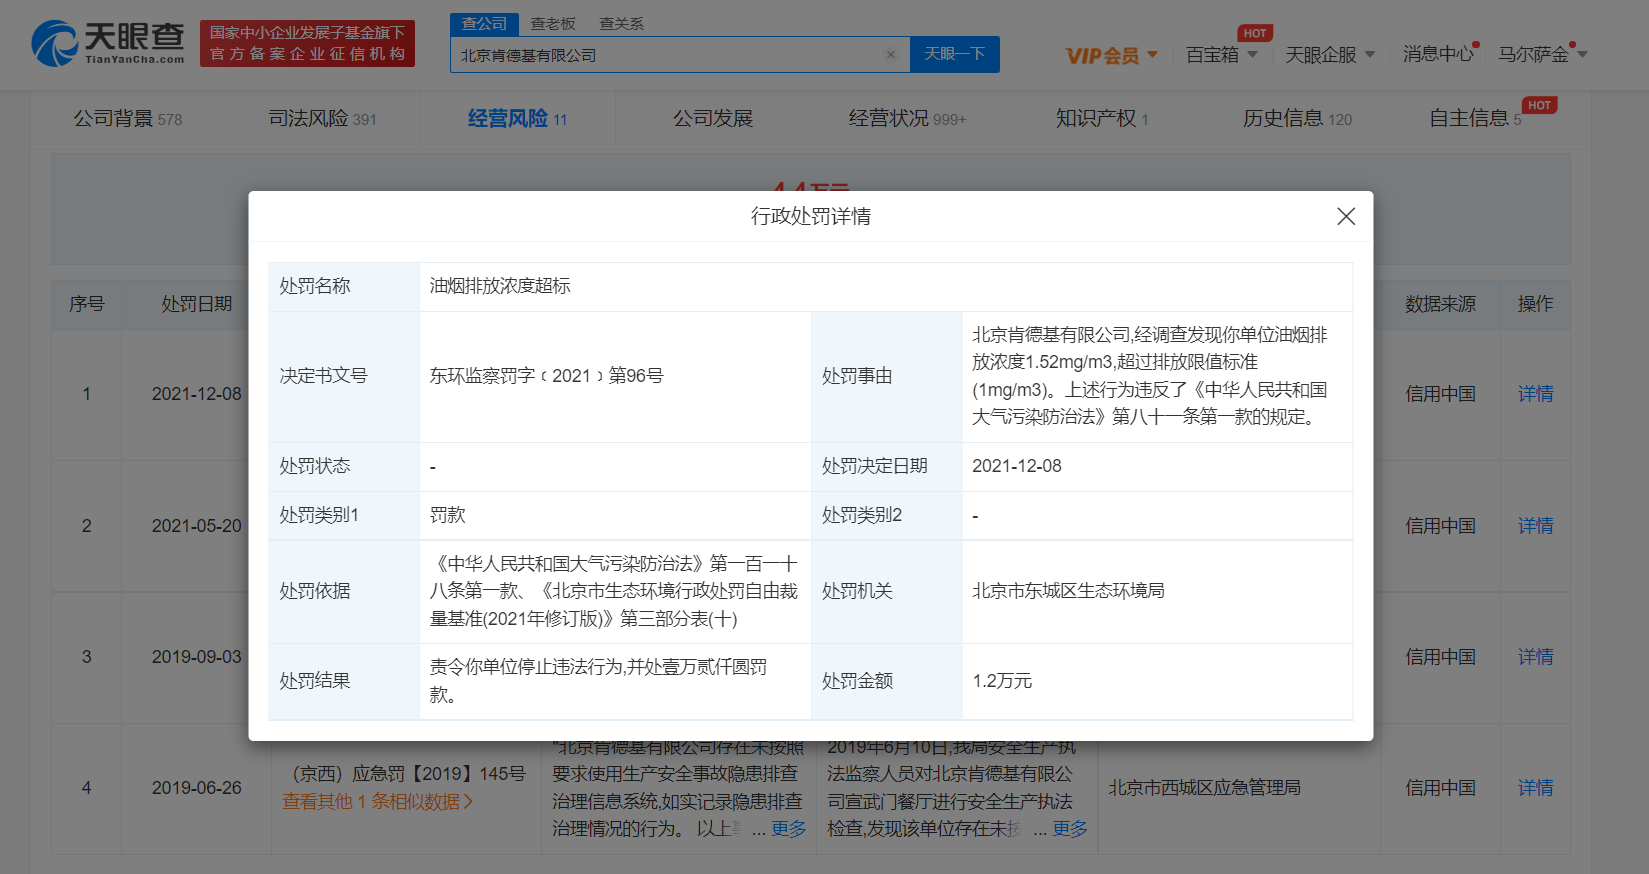
Task: Switch to the 经营风险 tab
Action: click(517, 119)
